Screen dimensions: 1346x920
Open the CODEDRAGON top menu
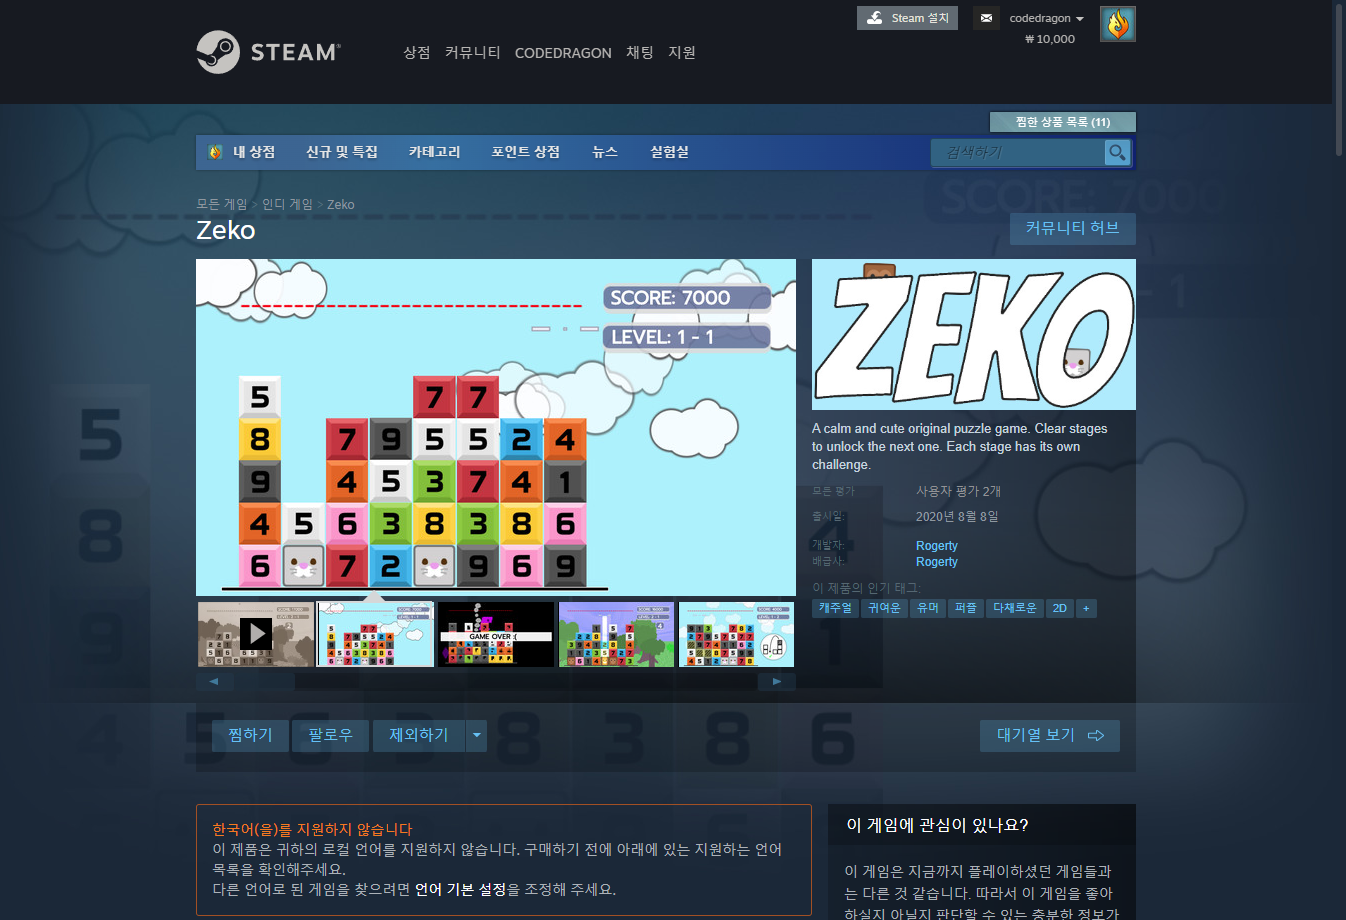[x=563, y=53]
